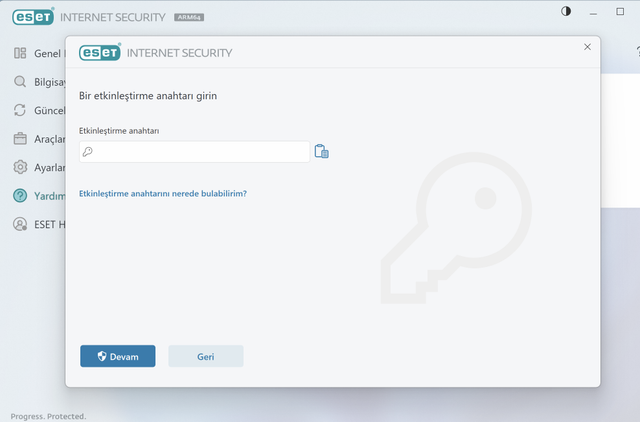Screen dimensions: 640x422
Task: Select the Genel menu item in the sidebar
Action: pyautogui.click(x=40, y=53)
